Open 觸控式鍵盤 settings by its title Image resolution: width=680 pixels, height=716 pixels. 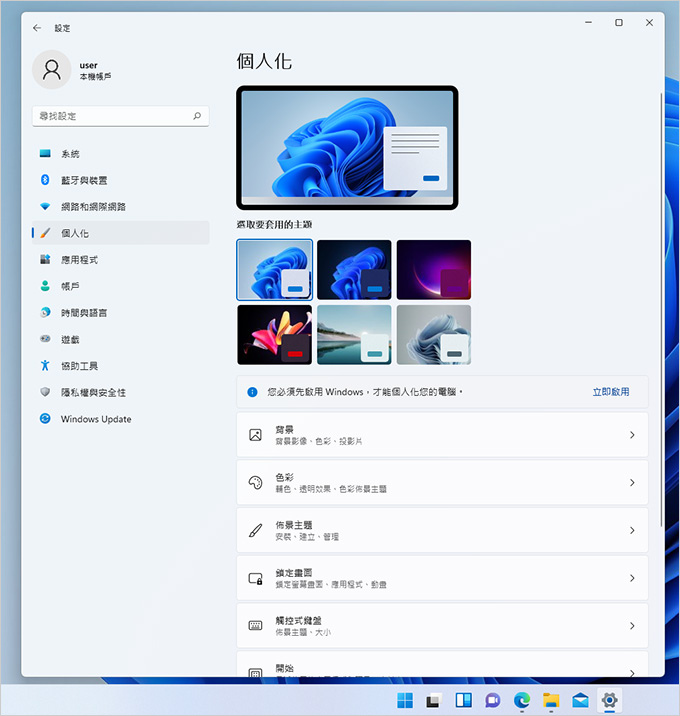298,620
